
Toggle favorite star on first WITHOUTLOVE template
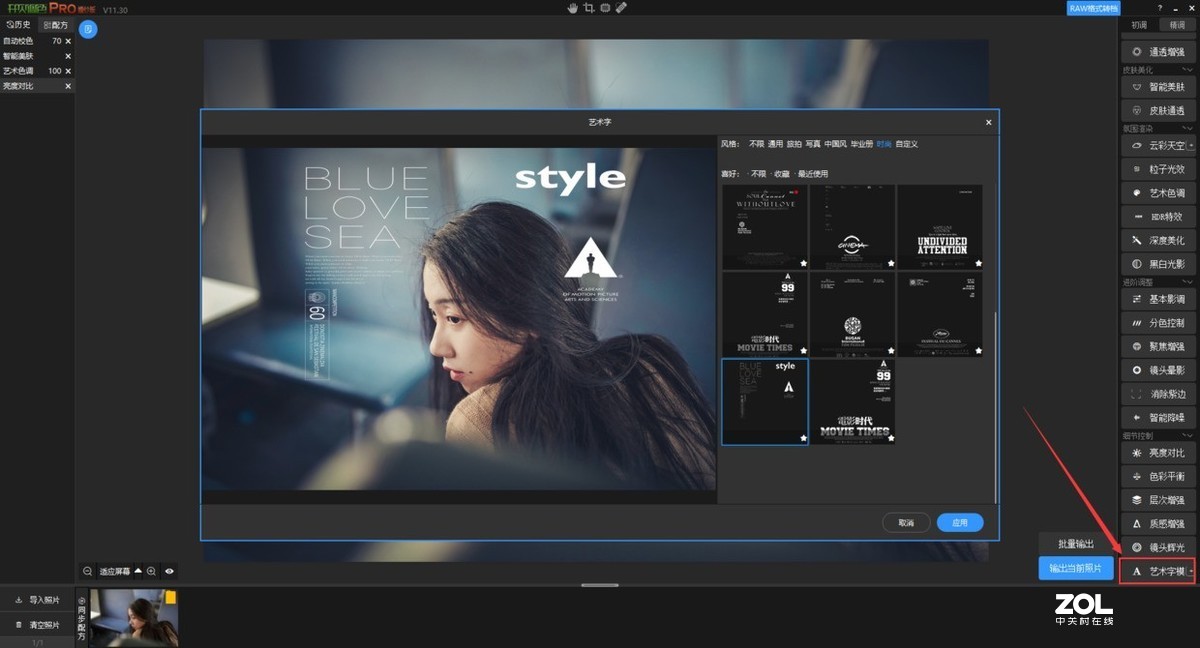pos(802,264)
